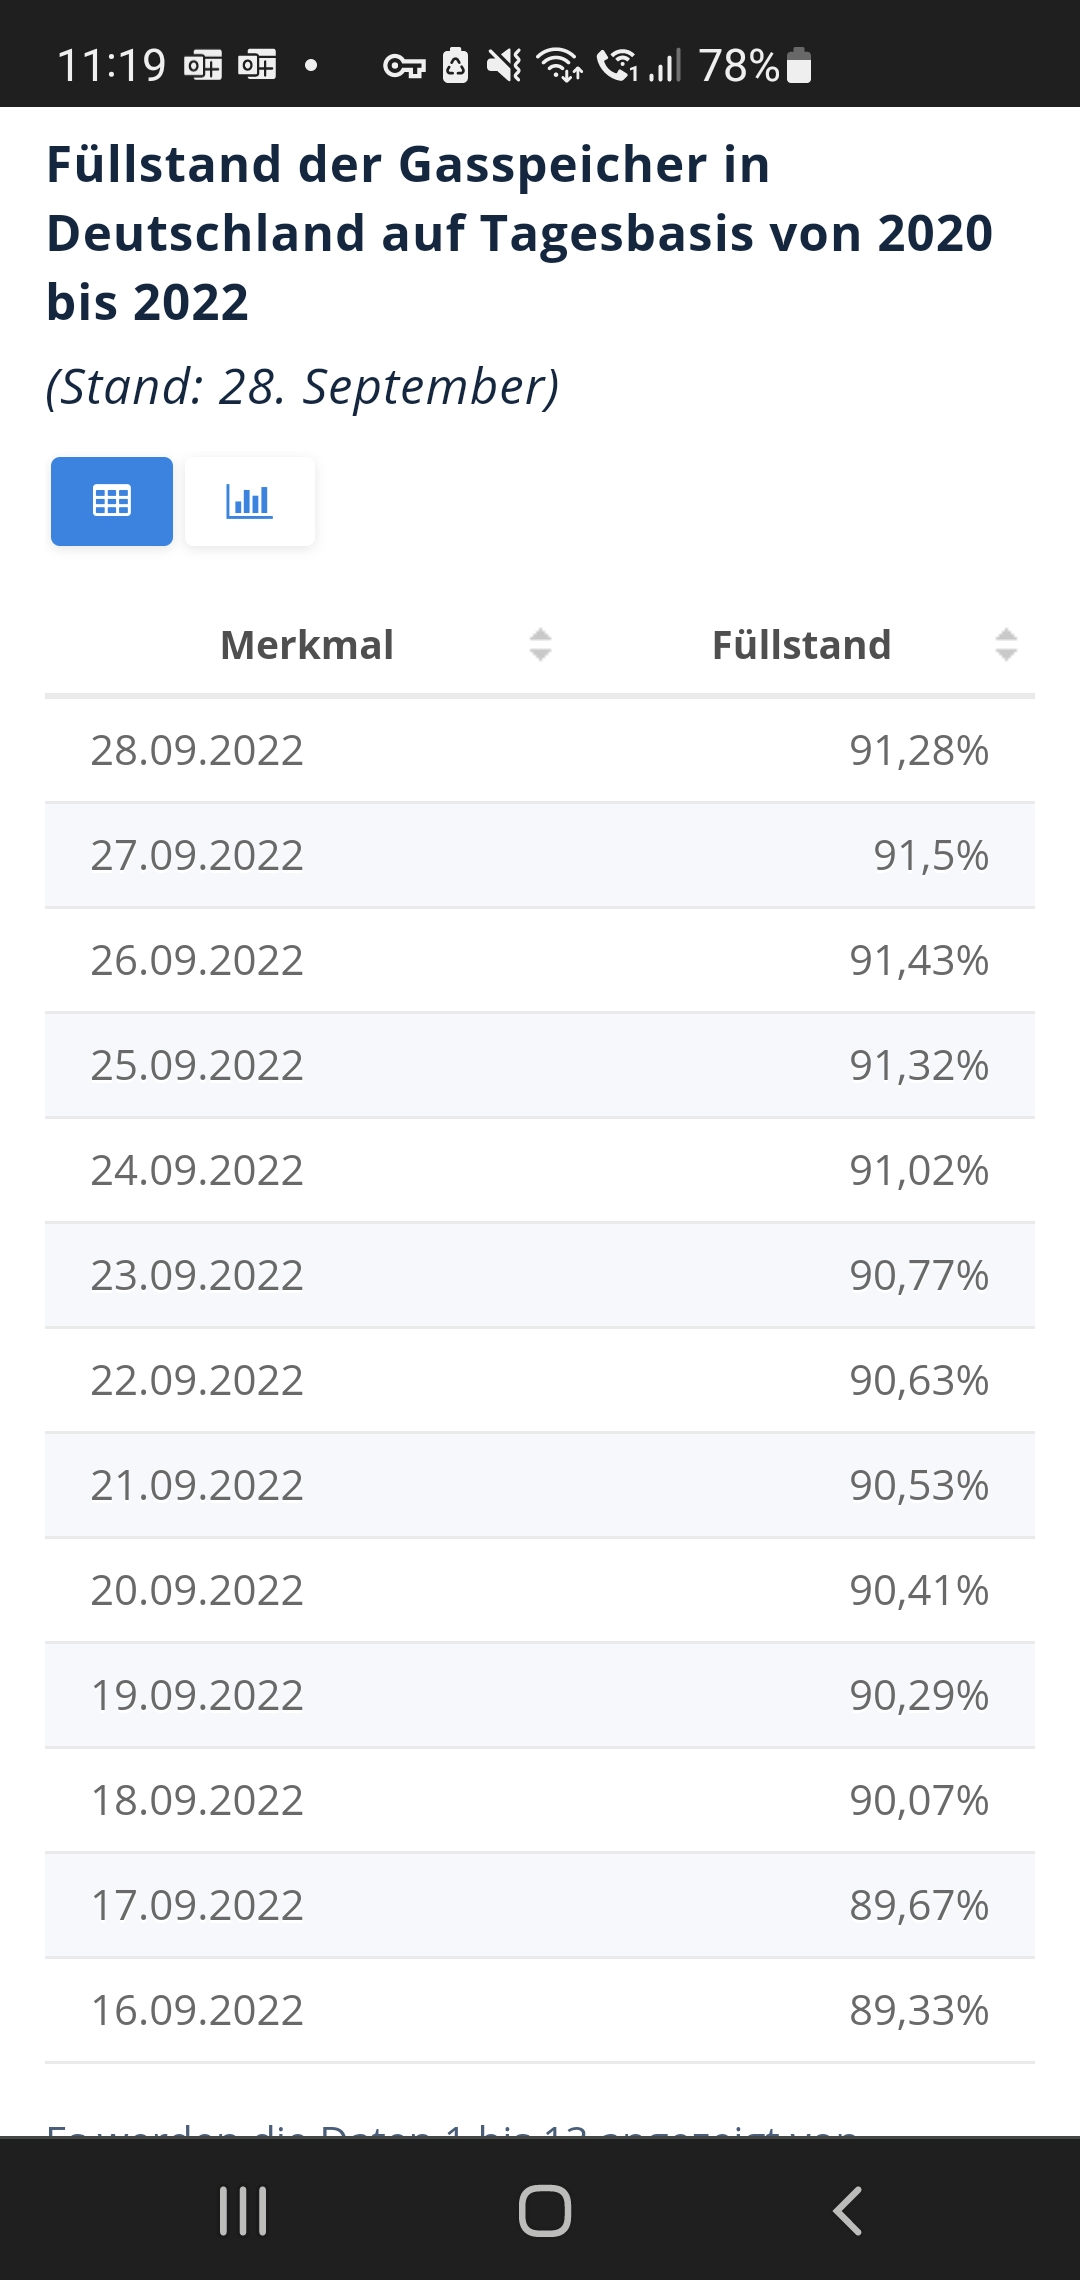Tap the Android back button
The height and width of the screenshot is (2280, 1080).
(847, 2210)
